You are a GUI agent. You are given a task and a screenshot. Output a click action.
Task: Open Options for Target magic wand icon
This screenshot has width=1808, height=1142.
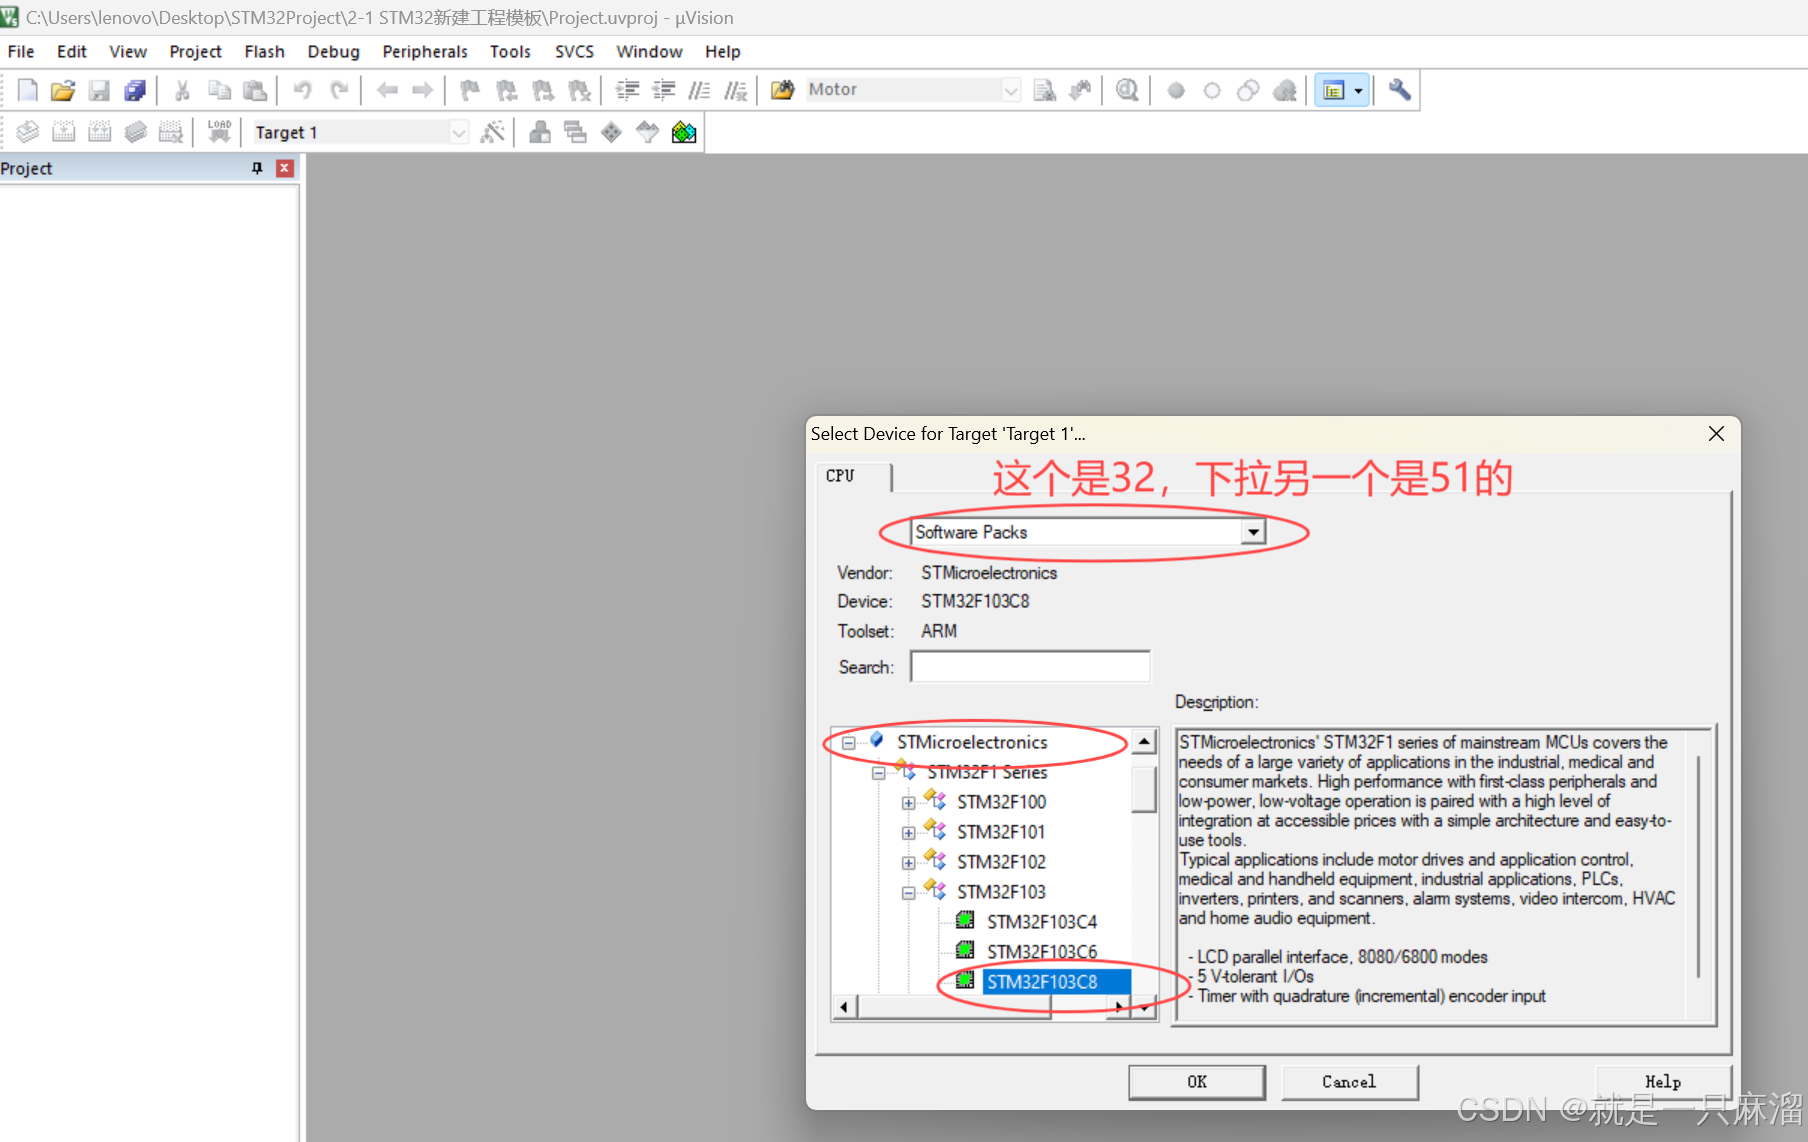[492, 132]
